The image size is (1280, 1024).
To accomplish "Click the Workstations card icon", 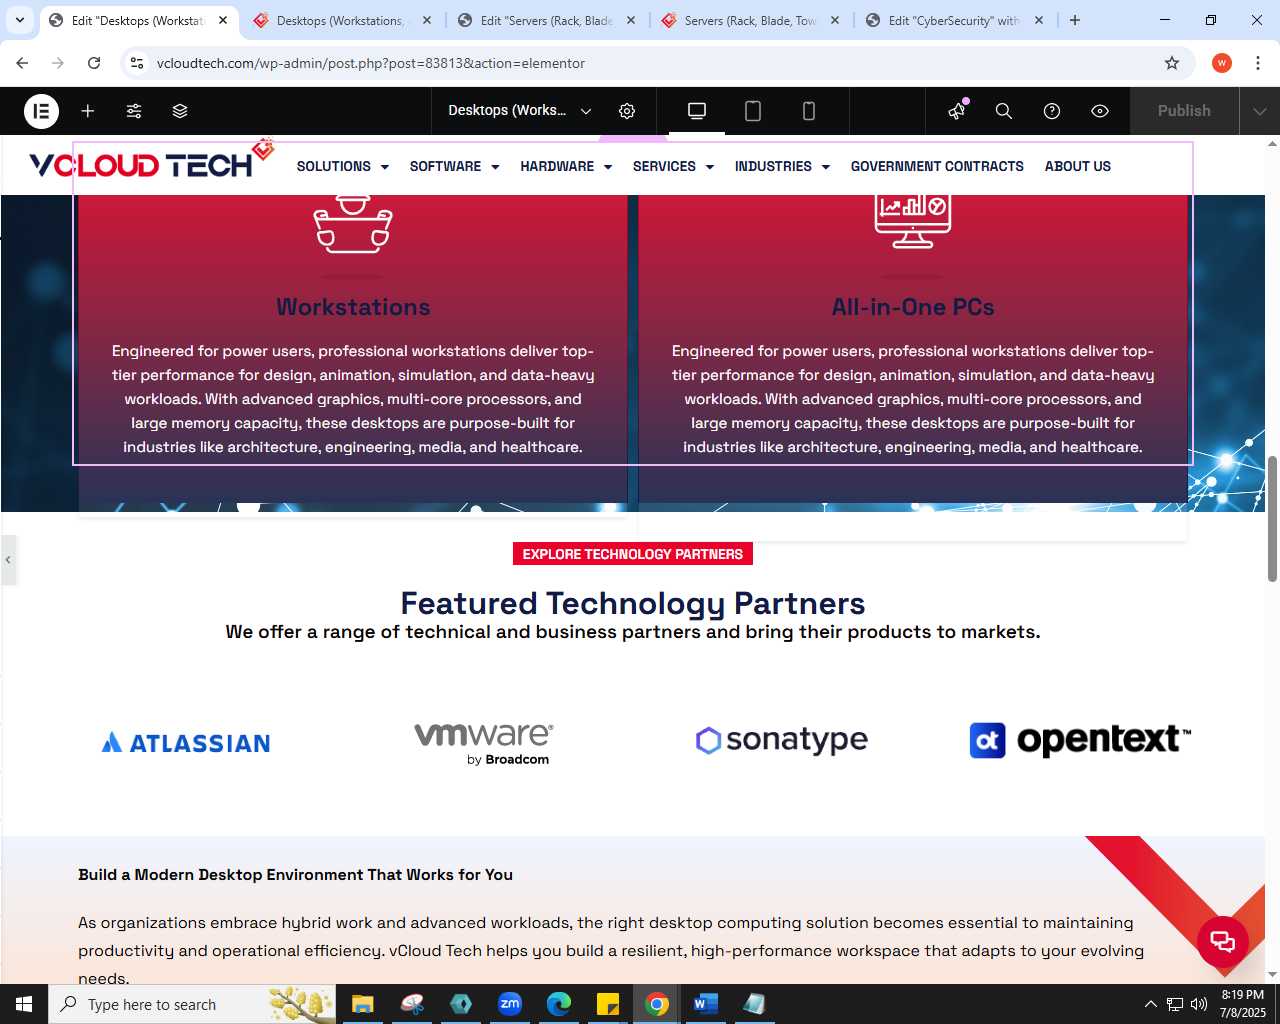I will tap(353, 224).
